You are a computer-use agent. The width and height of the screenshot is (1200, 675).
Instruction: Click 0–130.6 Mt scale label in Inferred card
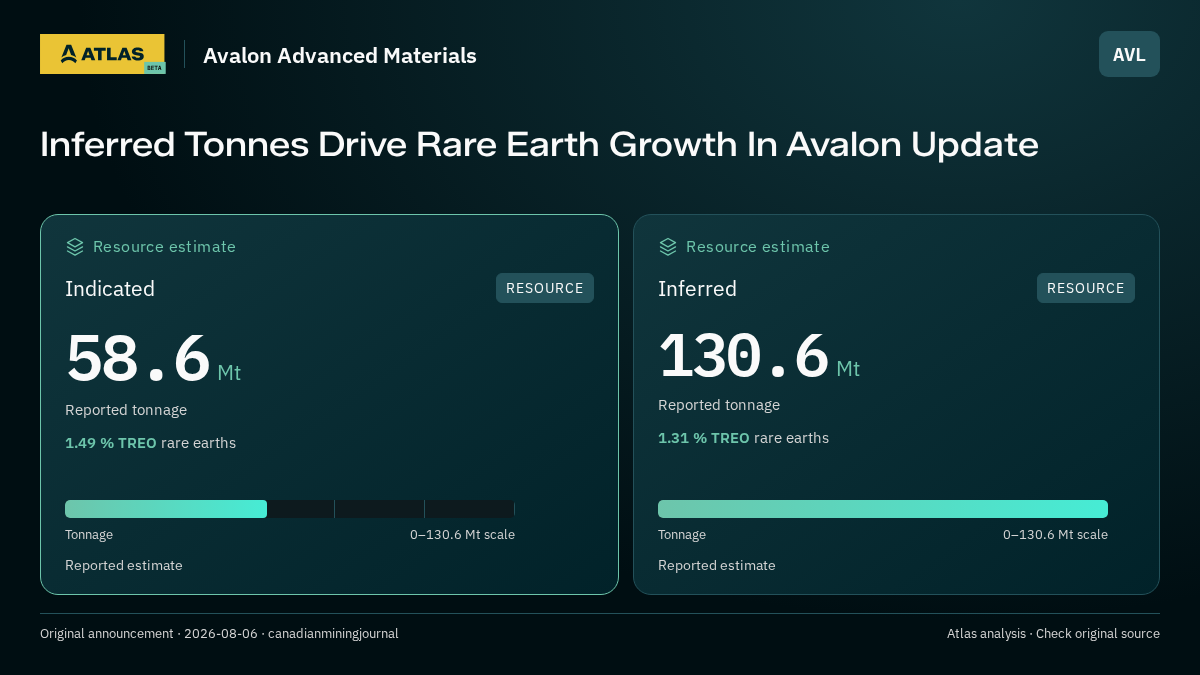(x=1055, y=535)
